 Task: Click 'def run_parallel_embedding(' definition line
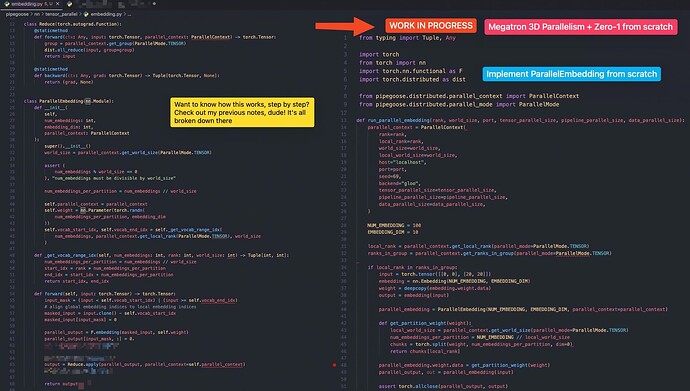[x=521, y=120]
